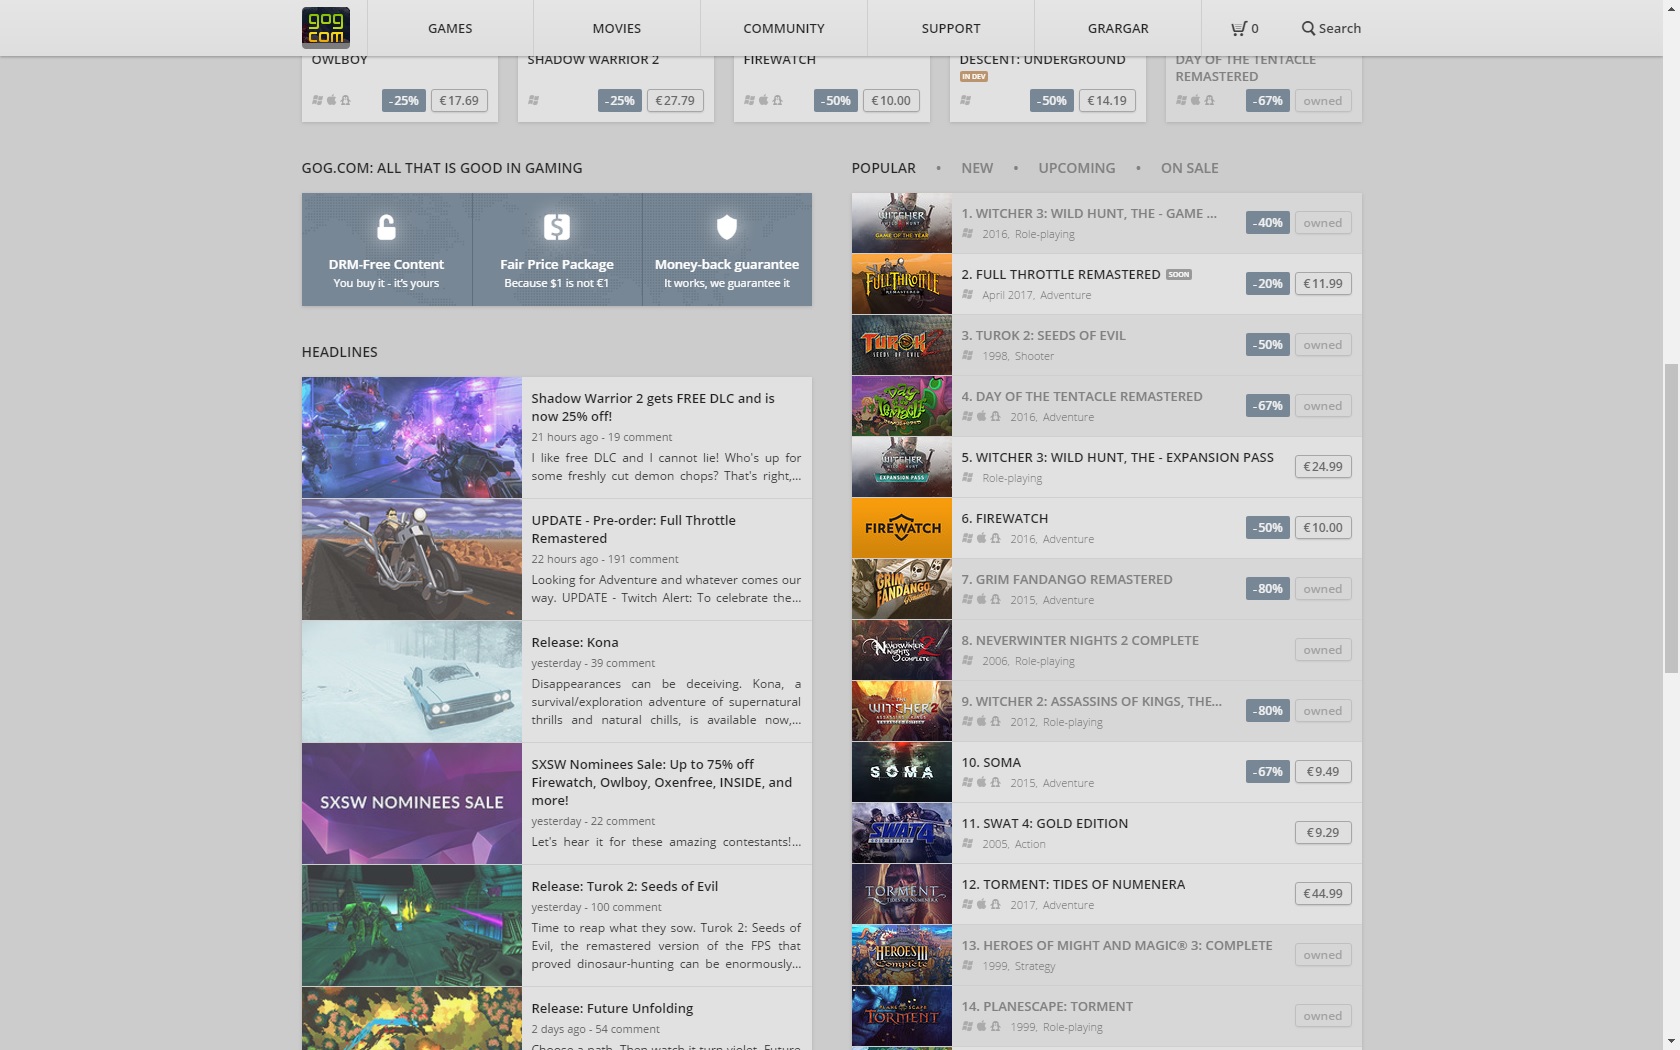Click the Fair Price Package dollar icon

557,227
